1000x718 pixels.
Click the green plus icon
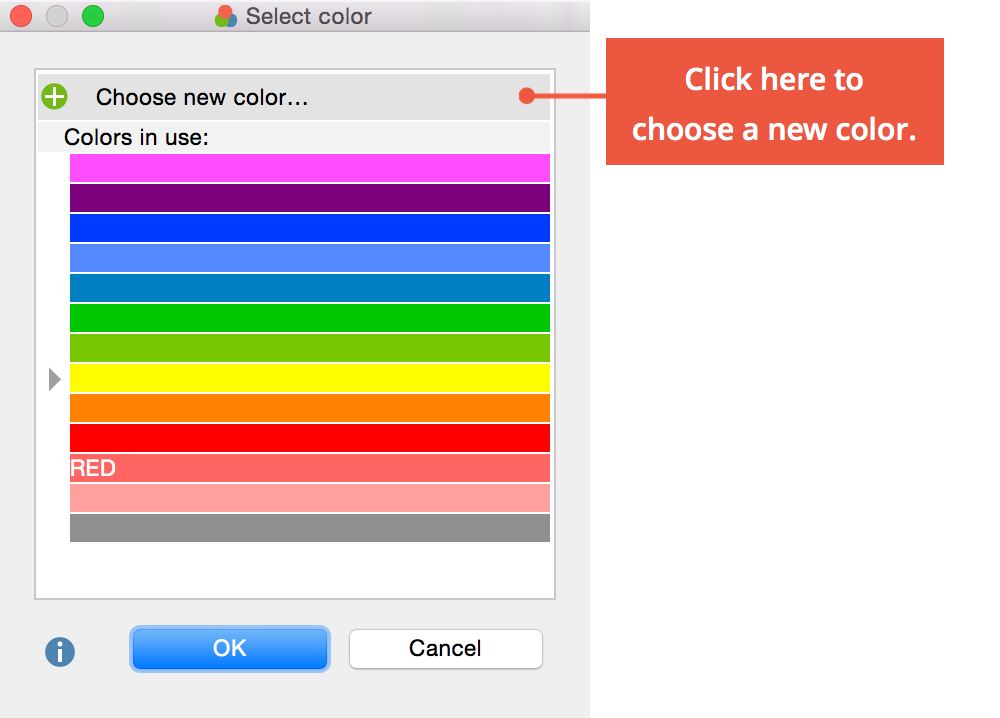tap(54, 97)
